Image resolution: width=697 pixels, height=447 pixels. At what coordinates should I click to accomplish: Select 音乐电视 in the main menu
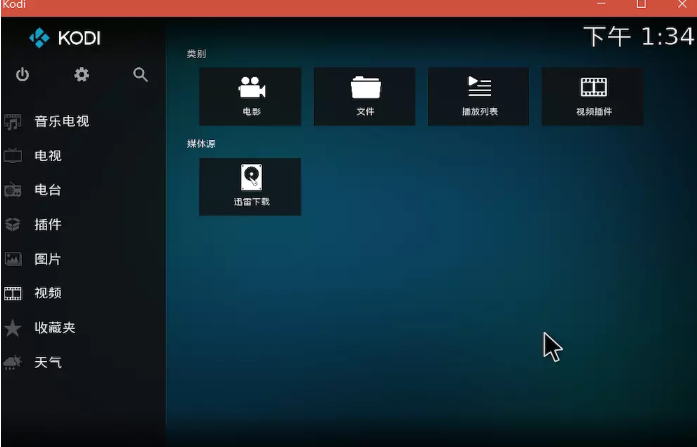point(84,121)
